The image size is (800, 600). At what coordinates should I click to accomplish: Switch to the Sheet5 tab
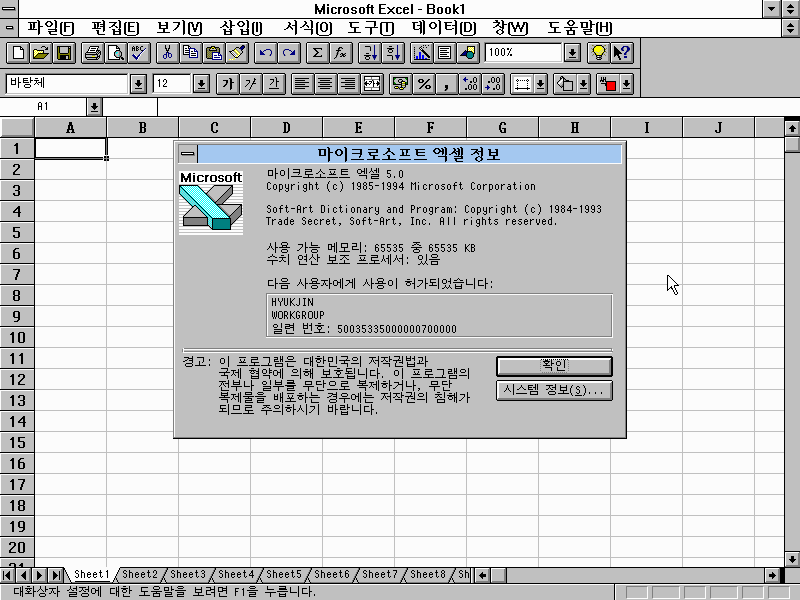pos(284,574)
